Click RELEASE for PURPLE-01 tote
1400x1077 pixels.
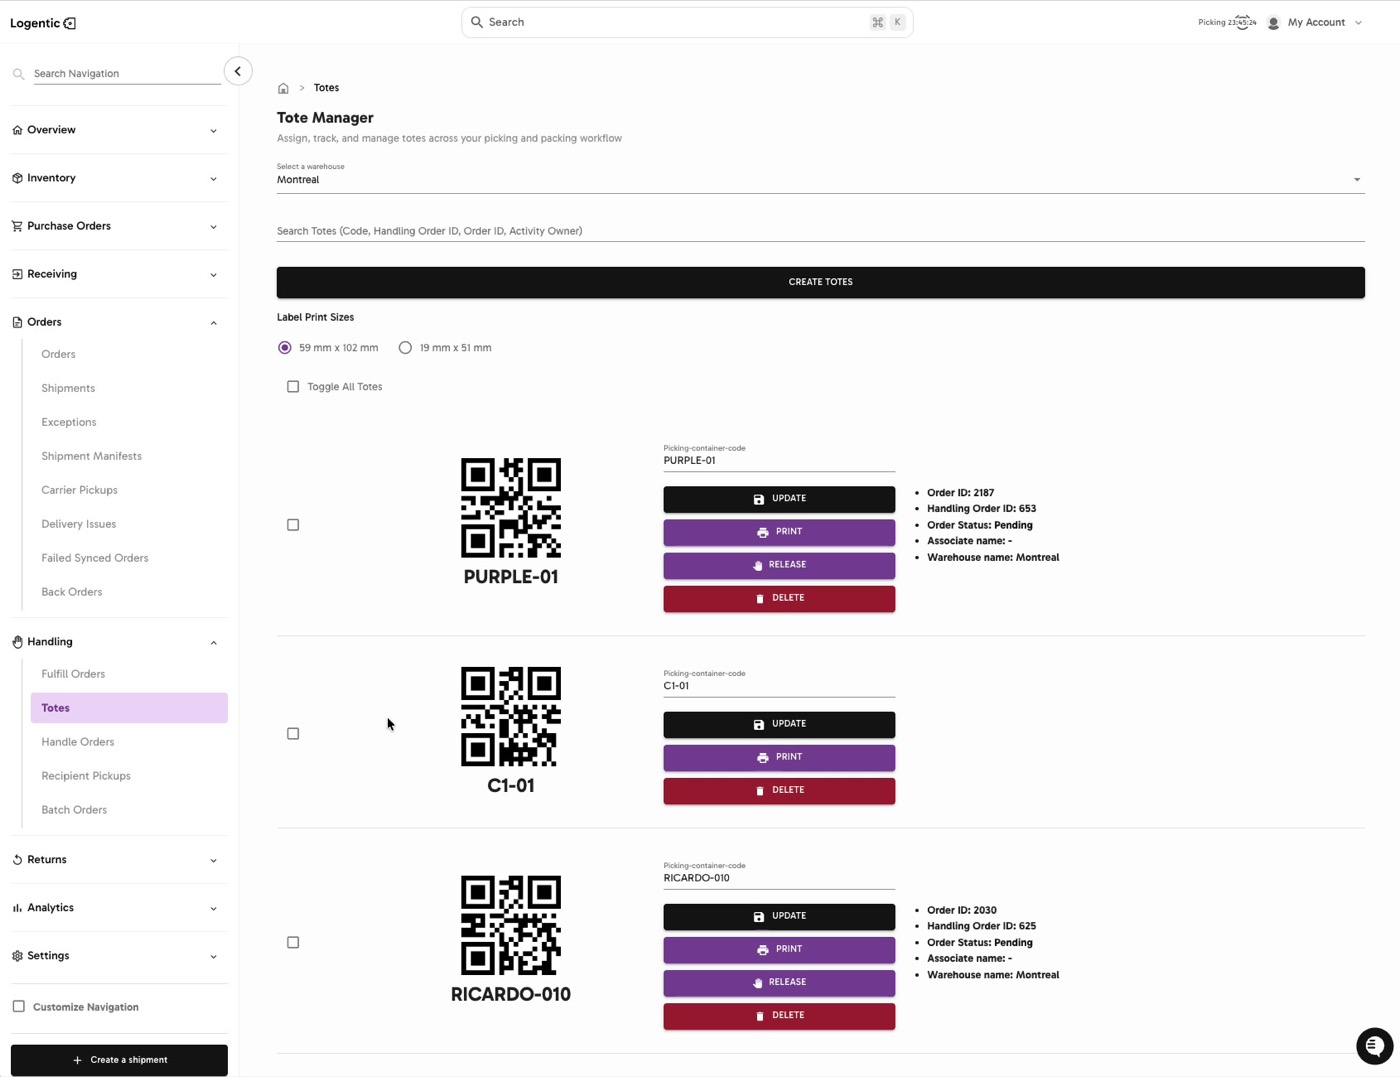click(x=779, y=565)
